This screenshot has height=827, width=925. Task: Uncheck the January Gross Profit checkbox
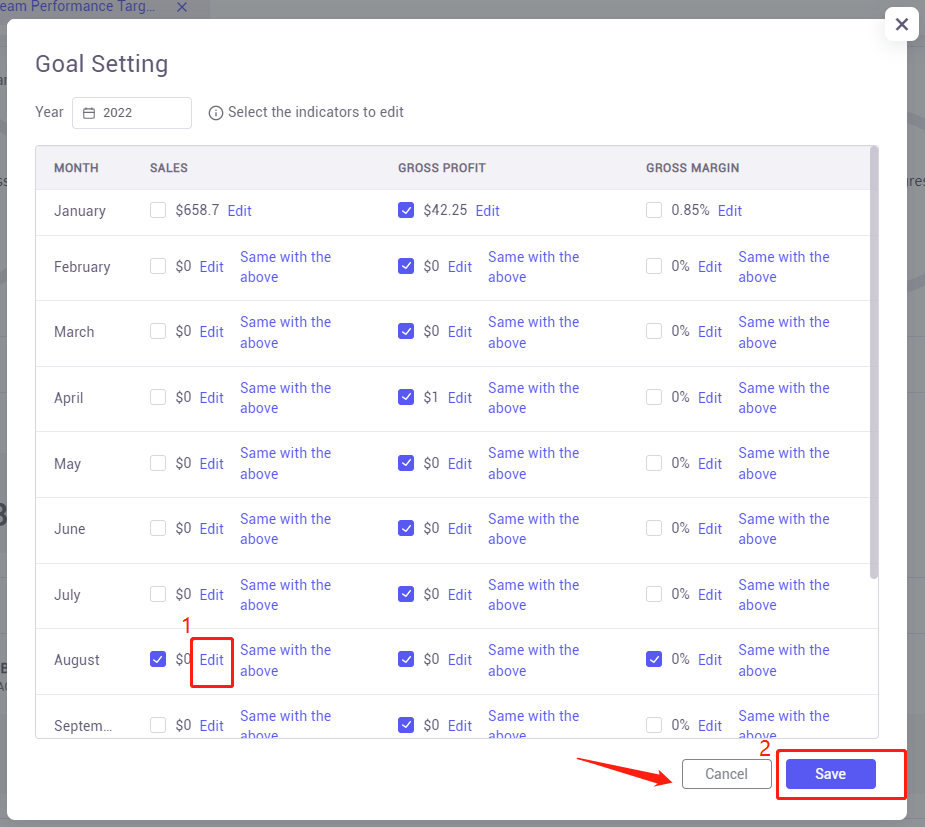(406, 210)
